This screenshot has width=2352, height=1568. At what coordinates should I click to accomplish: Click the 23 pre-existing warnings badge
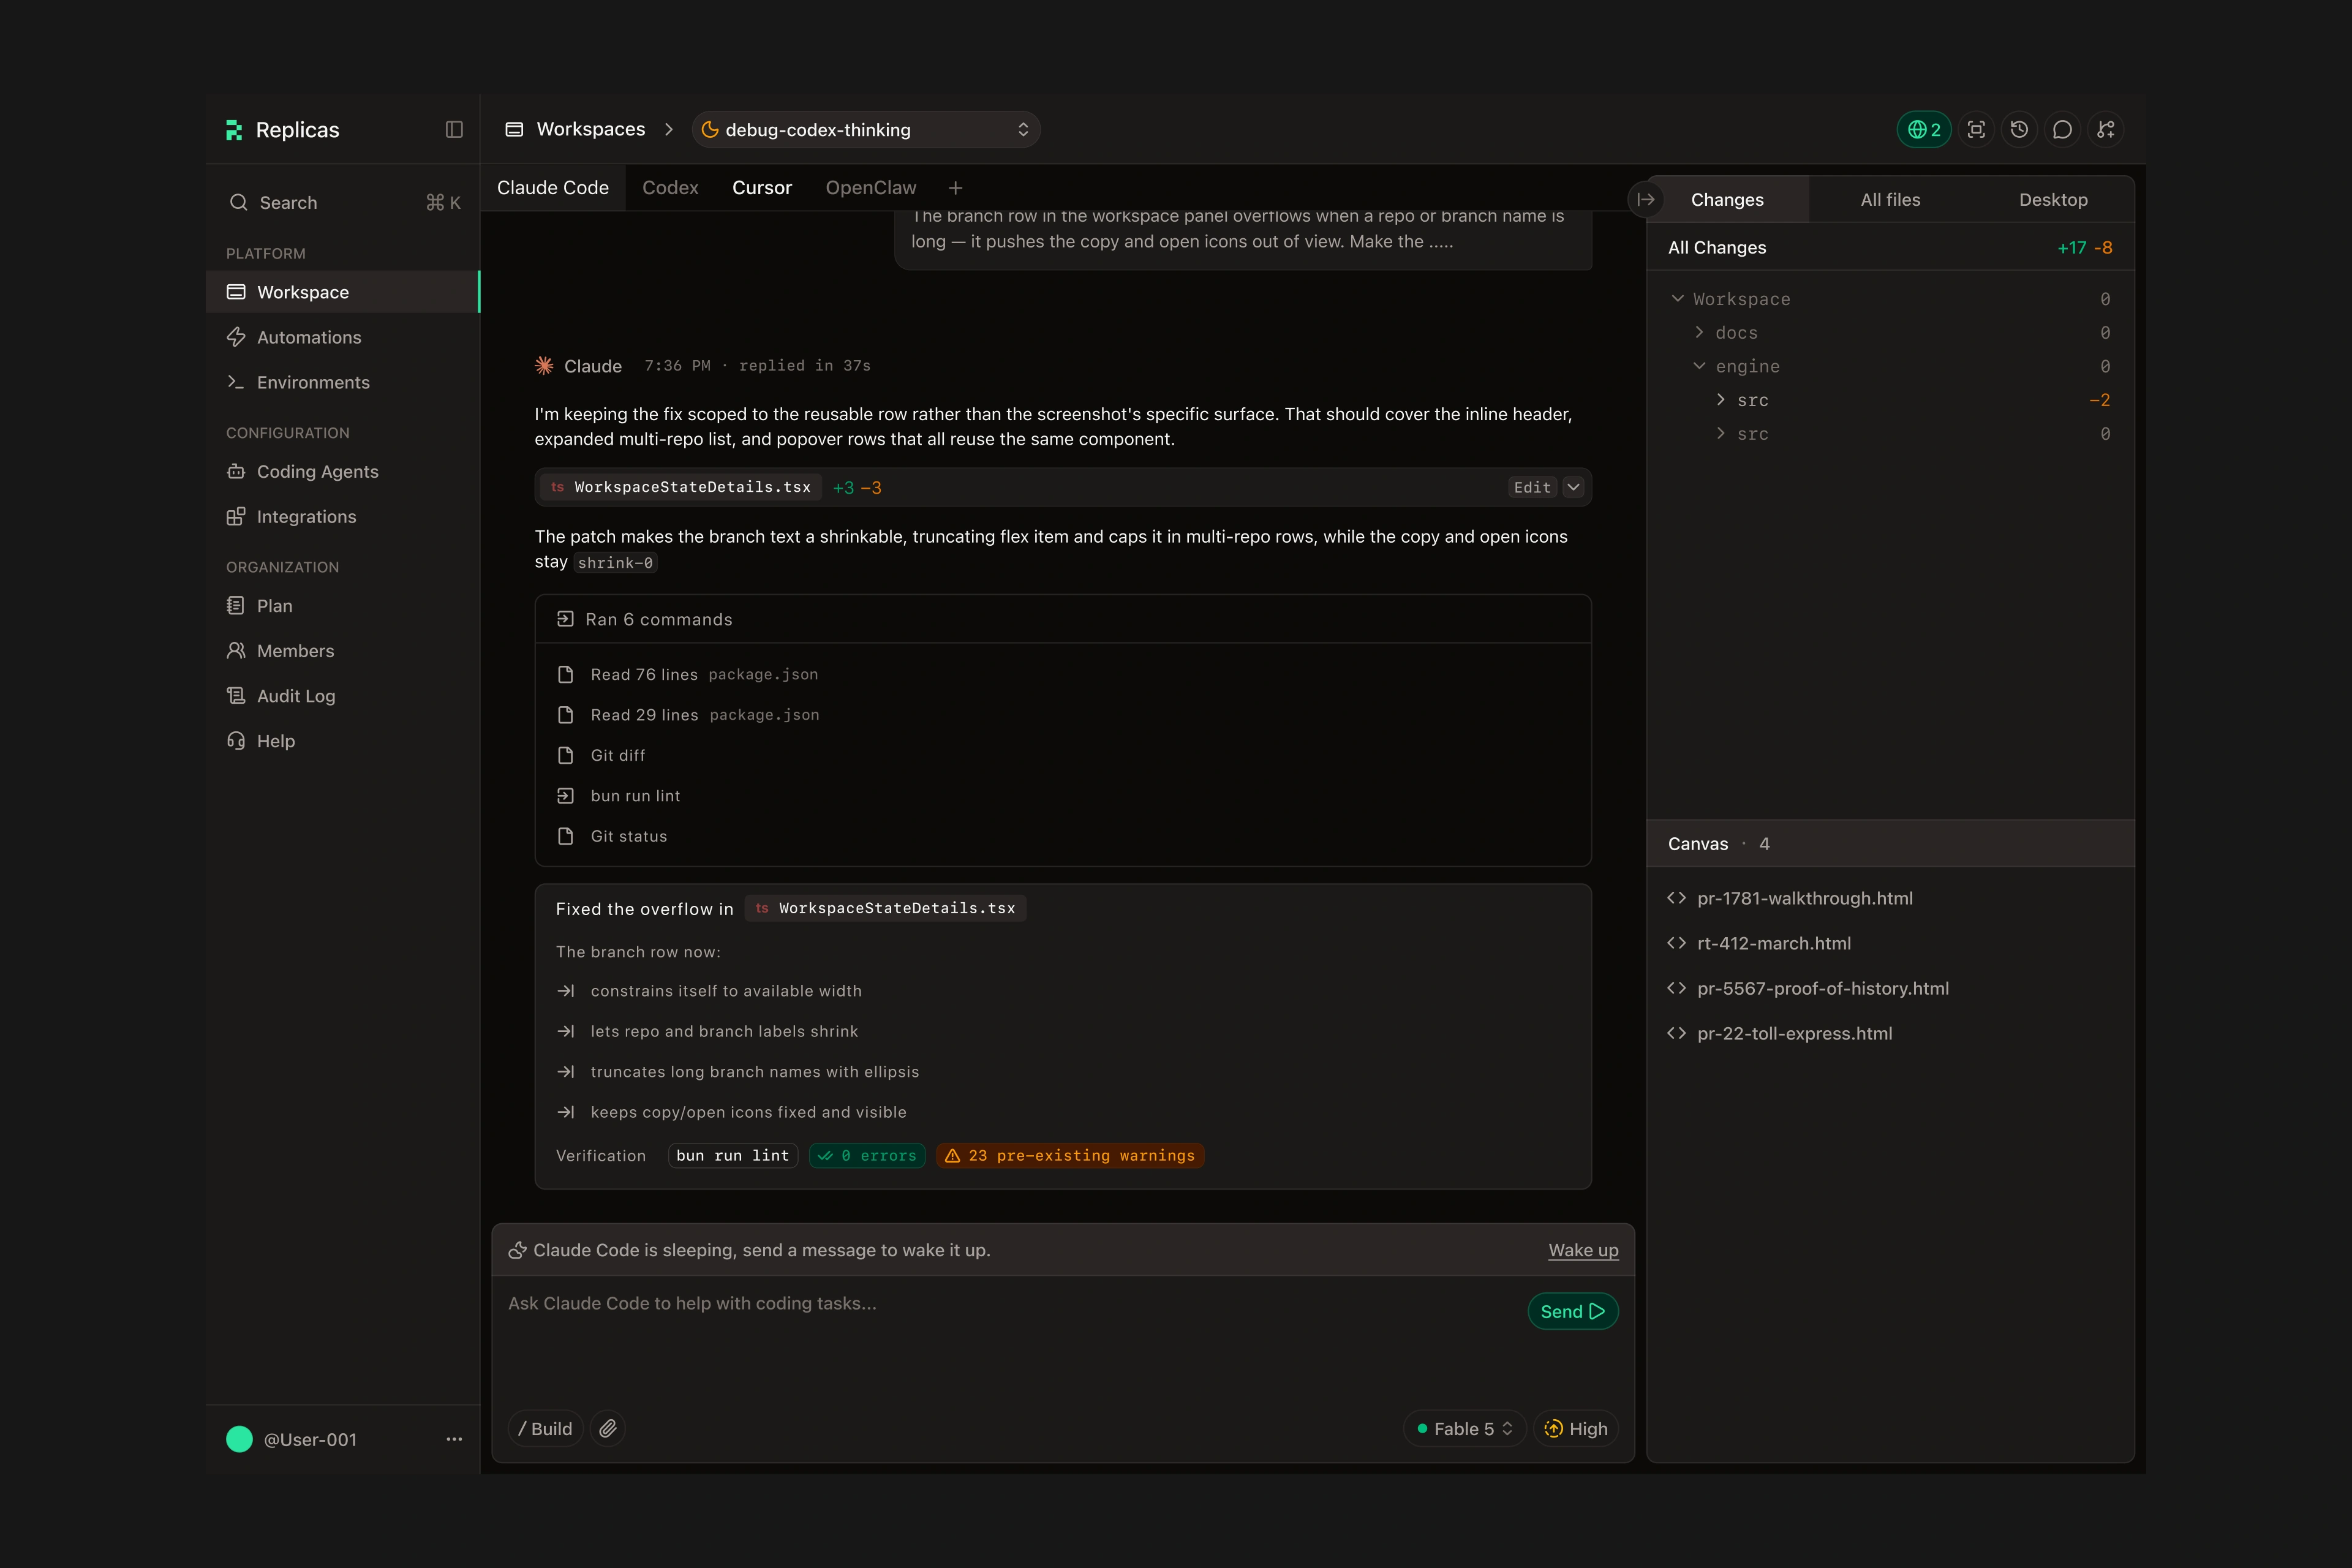(x=1070, y=1155)
